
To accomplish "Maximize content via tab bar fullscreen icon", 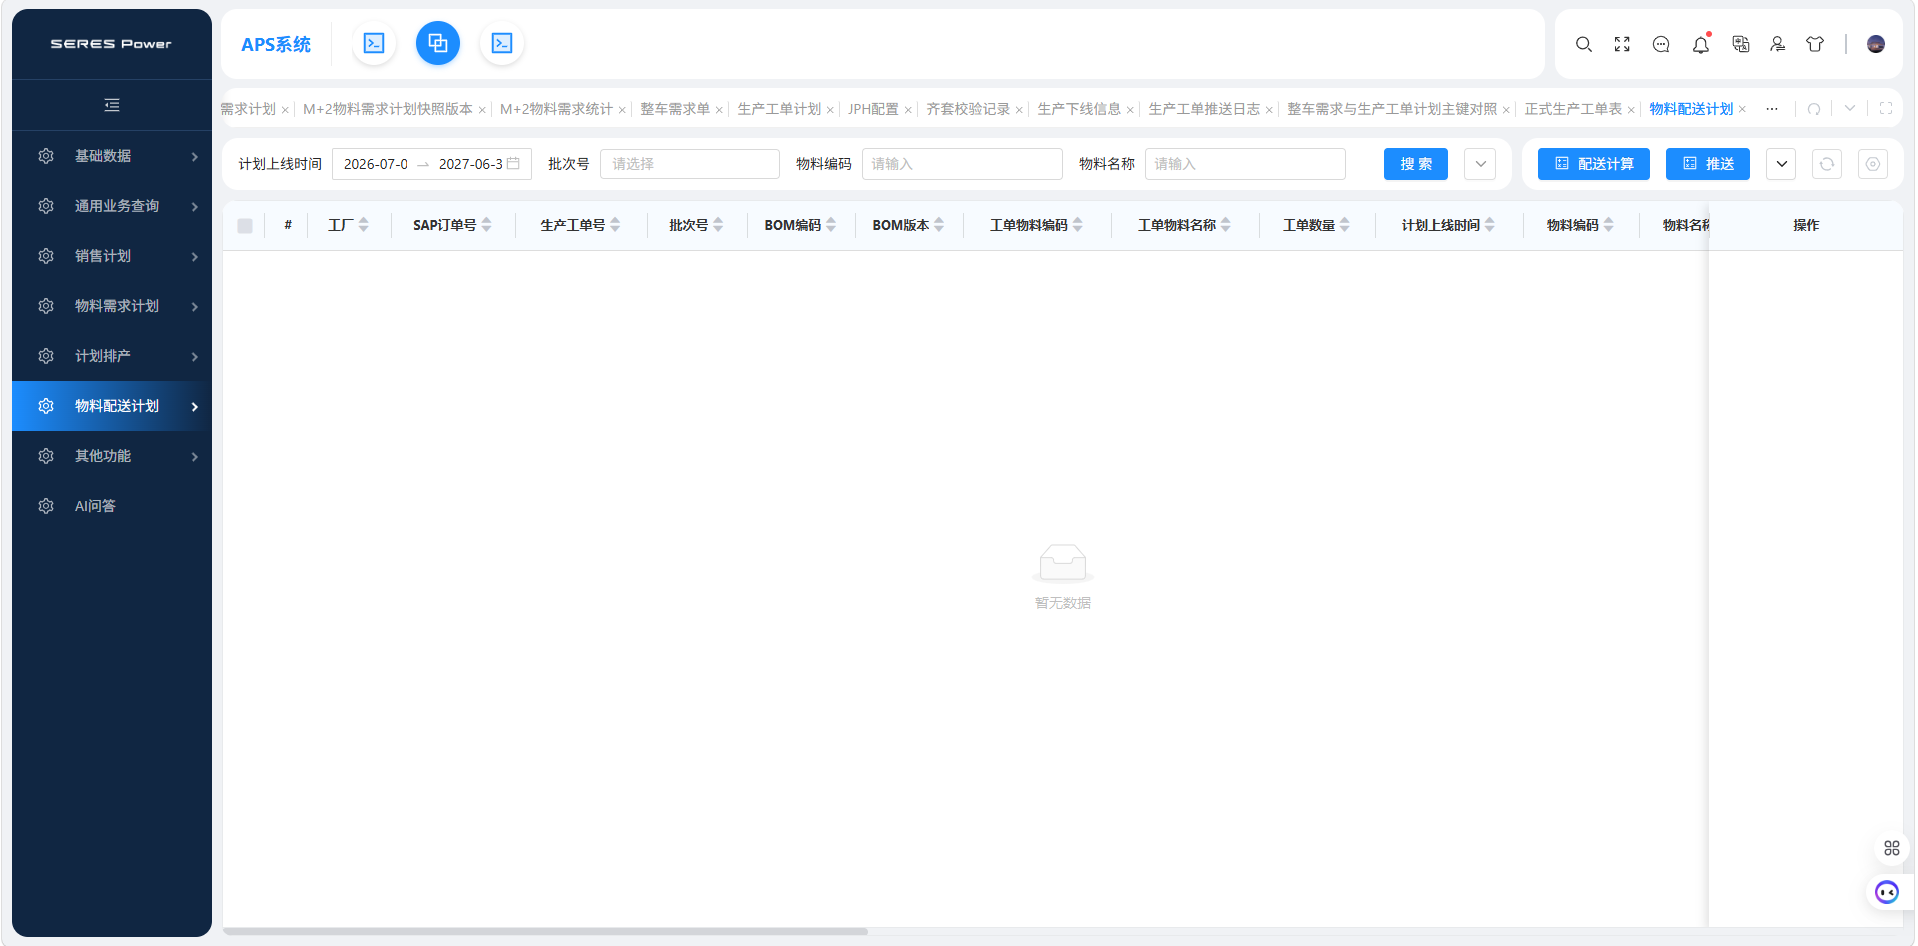I will pyautogui.click(x=1886, y=109).
